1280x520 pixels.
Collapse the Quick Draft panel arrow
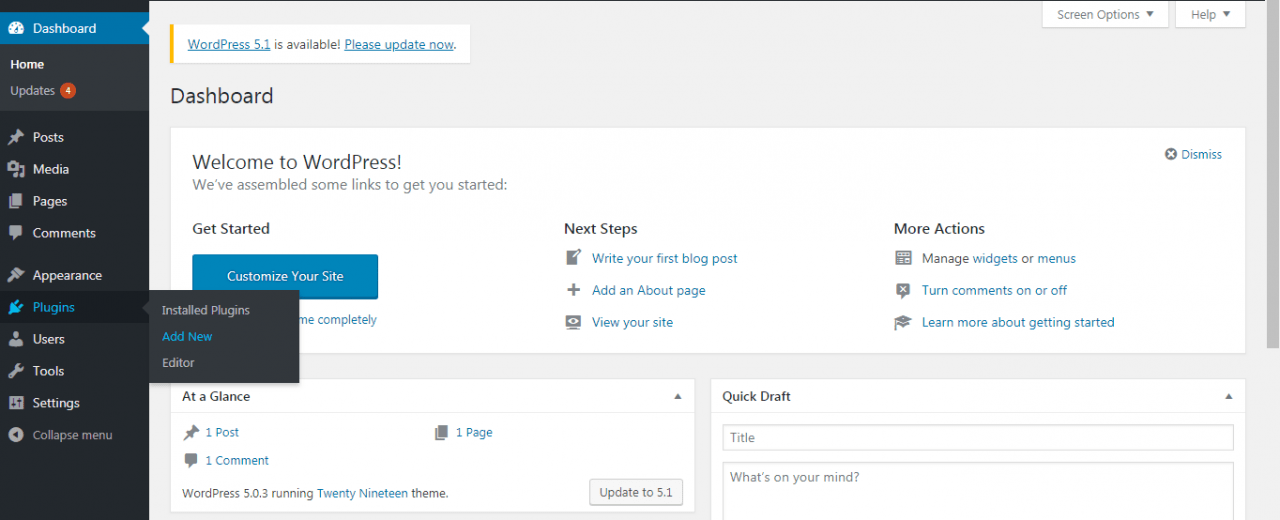click(x=1229, y=397)
